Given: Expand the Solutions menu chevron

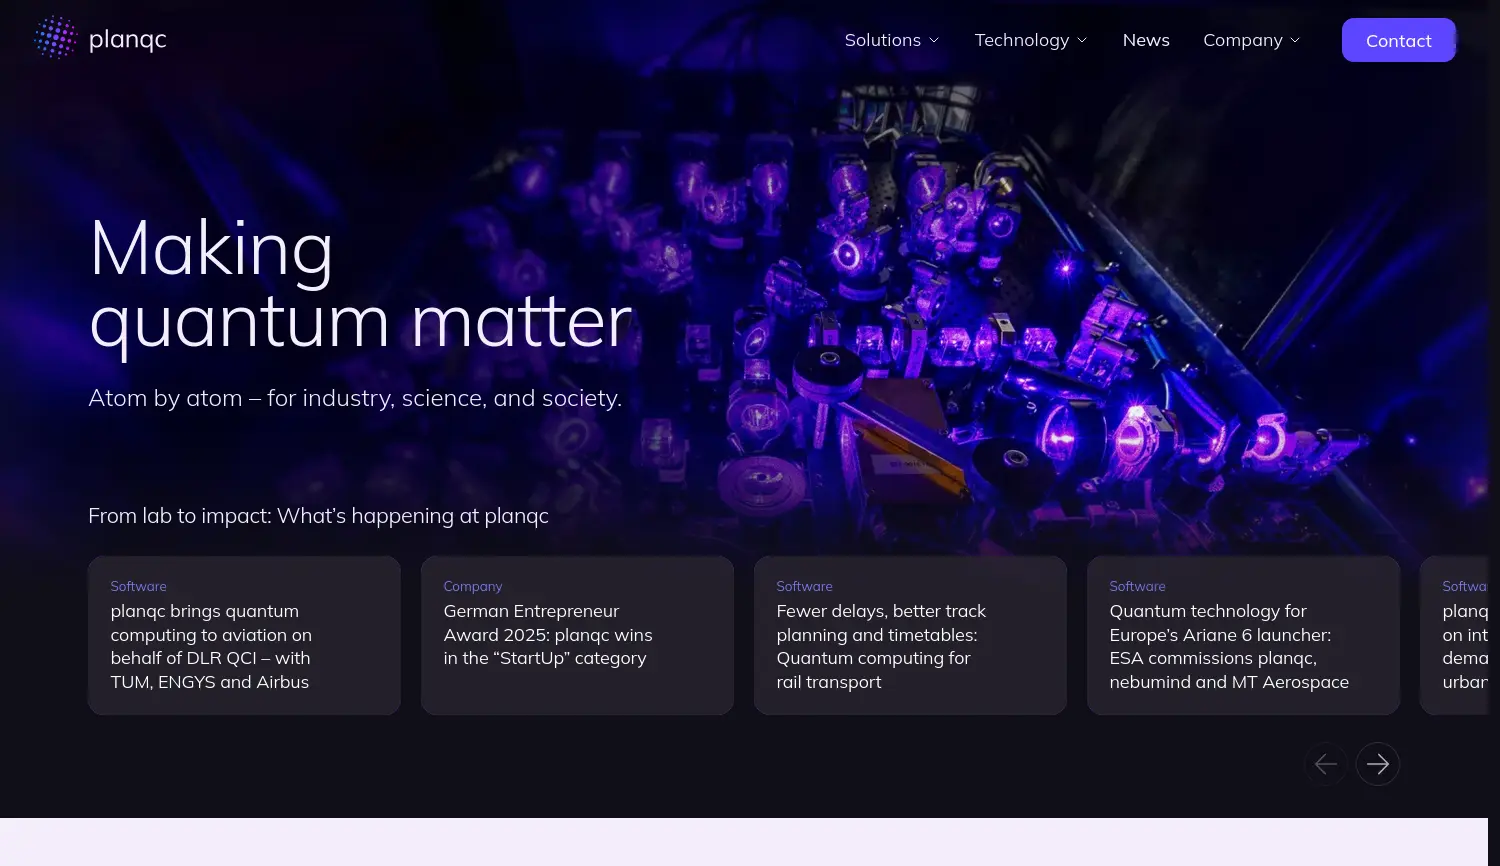Looking at the screenshot, I should coord(934,41).
